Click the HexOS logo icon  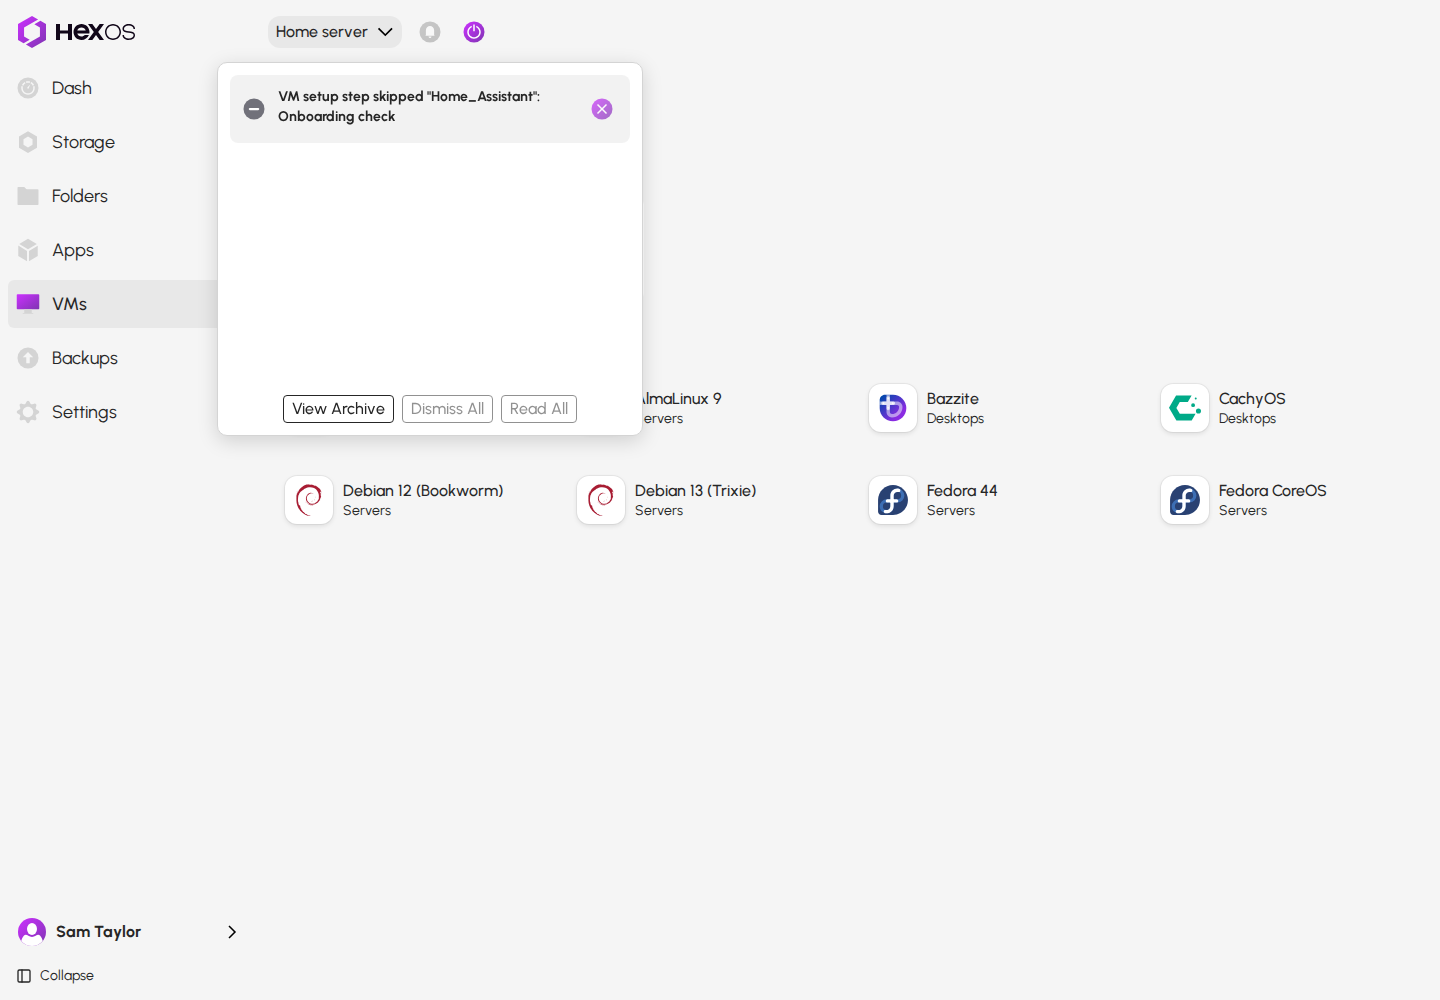(32, 32)
